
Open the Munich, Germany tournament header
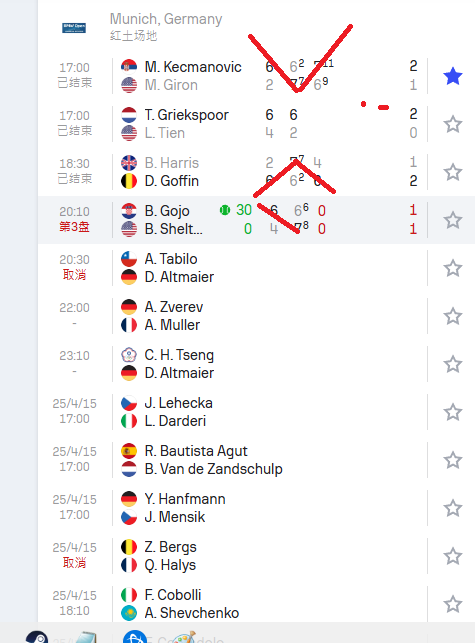[x=166, y=19]
